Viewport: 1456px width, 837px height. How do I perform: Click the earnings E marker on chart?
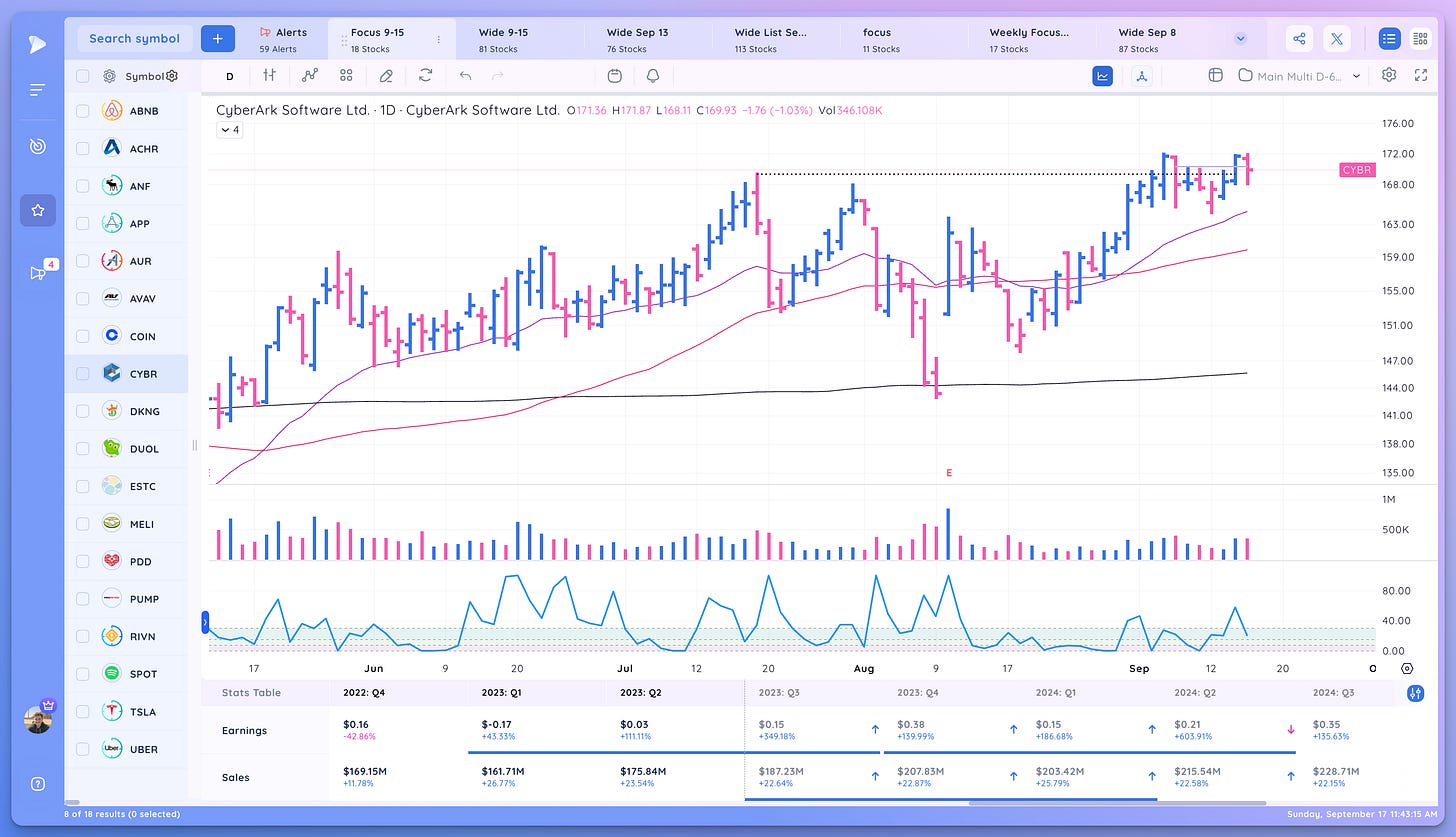[x=948, y=472]
